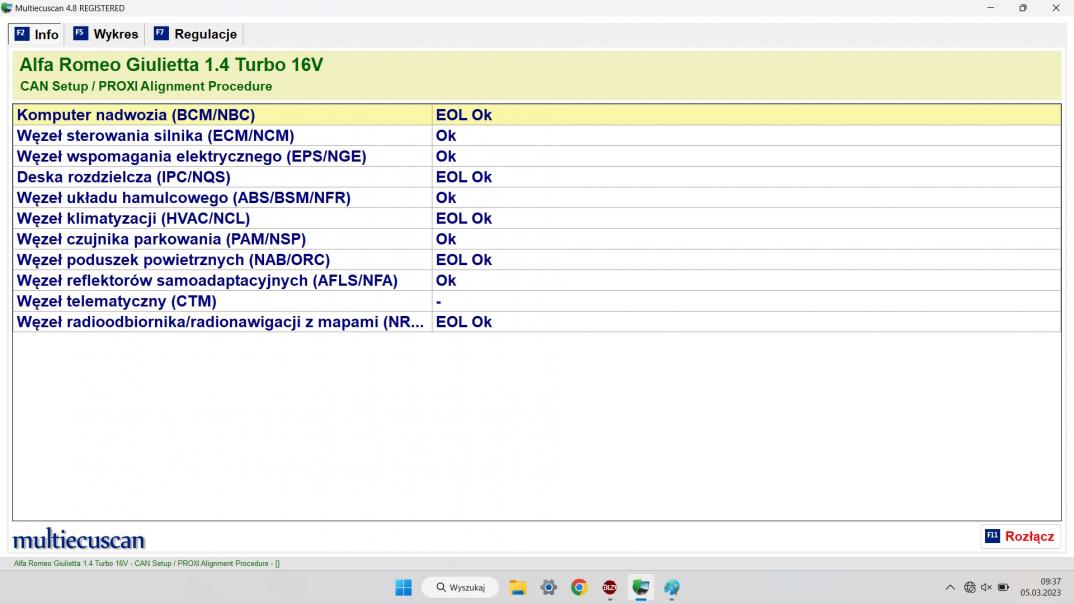
Task: Select Węzeł układu hamulcowego (ABS/BSM/NFR) row
Action: [537, 198]
